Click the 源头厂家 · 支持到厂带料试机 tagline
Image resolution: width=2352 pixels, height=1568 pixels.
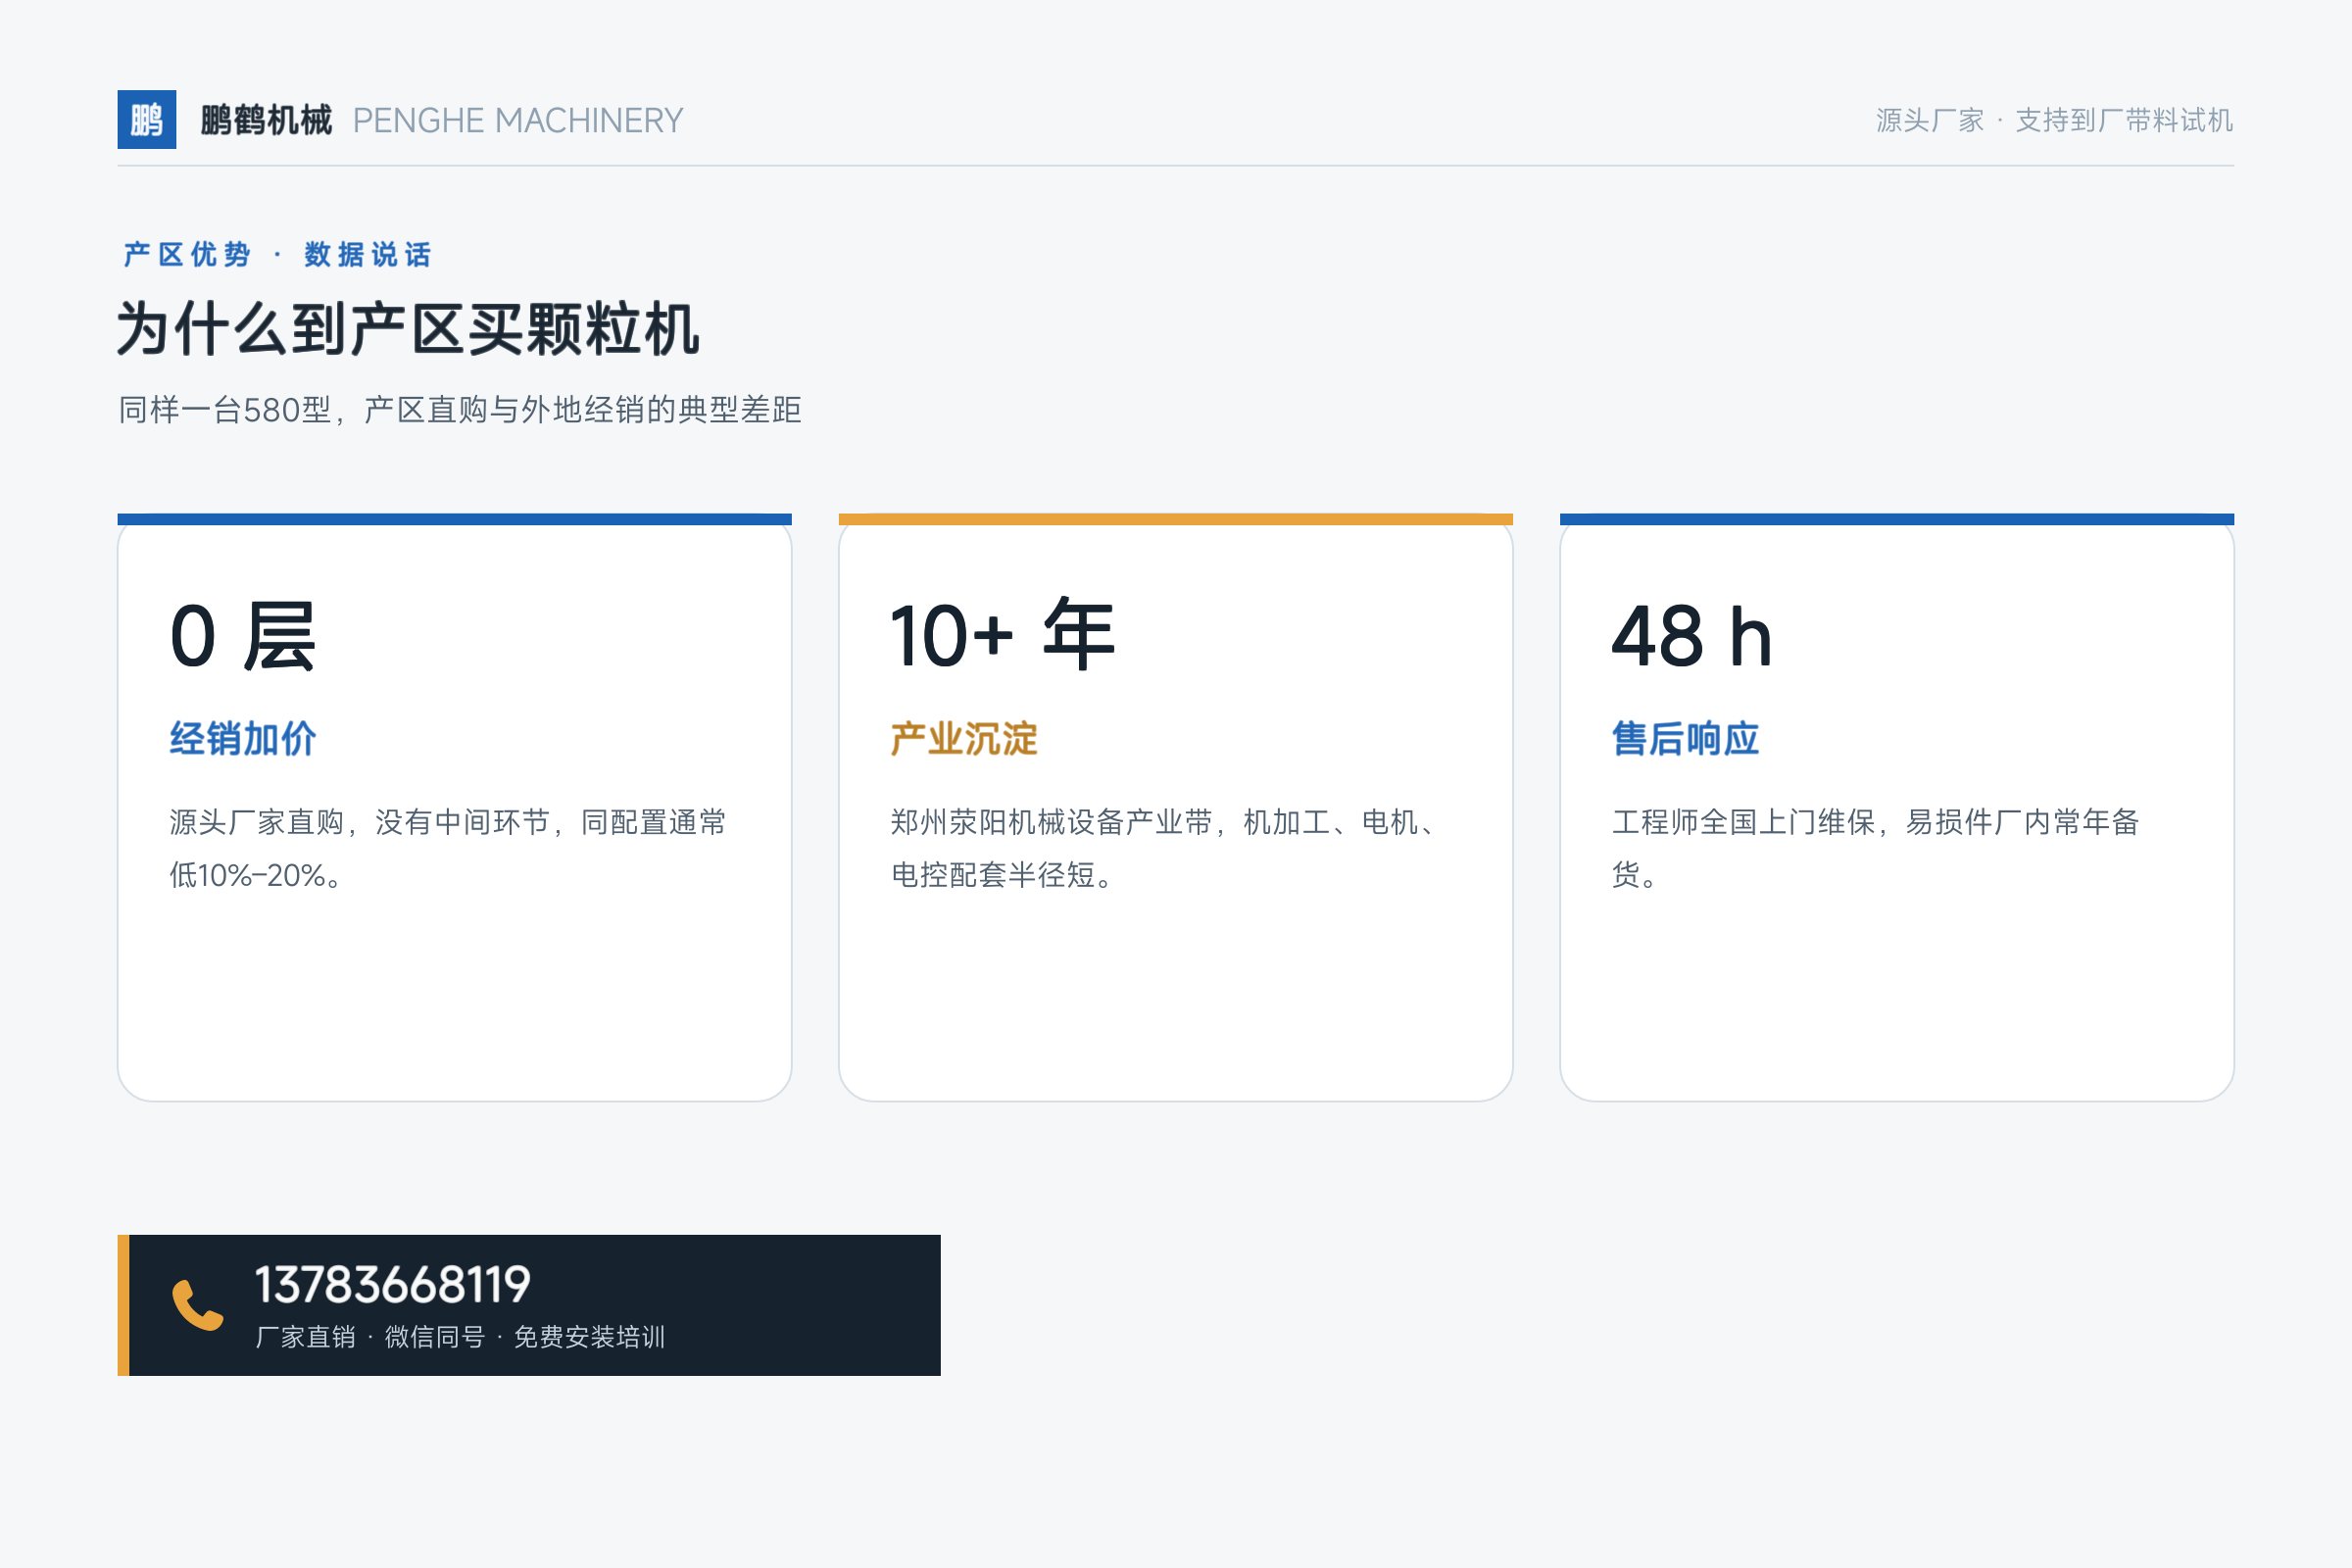2054,120
